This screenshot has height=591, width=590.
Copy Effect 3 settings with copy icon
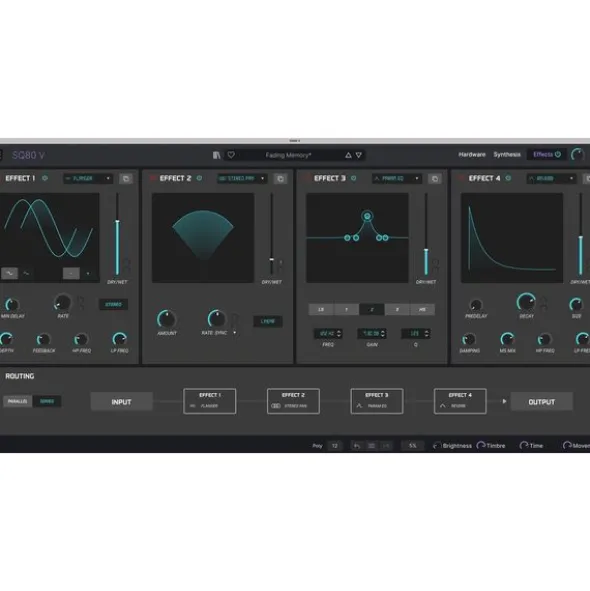click(435, 179)
